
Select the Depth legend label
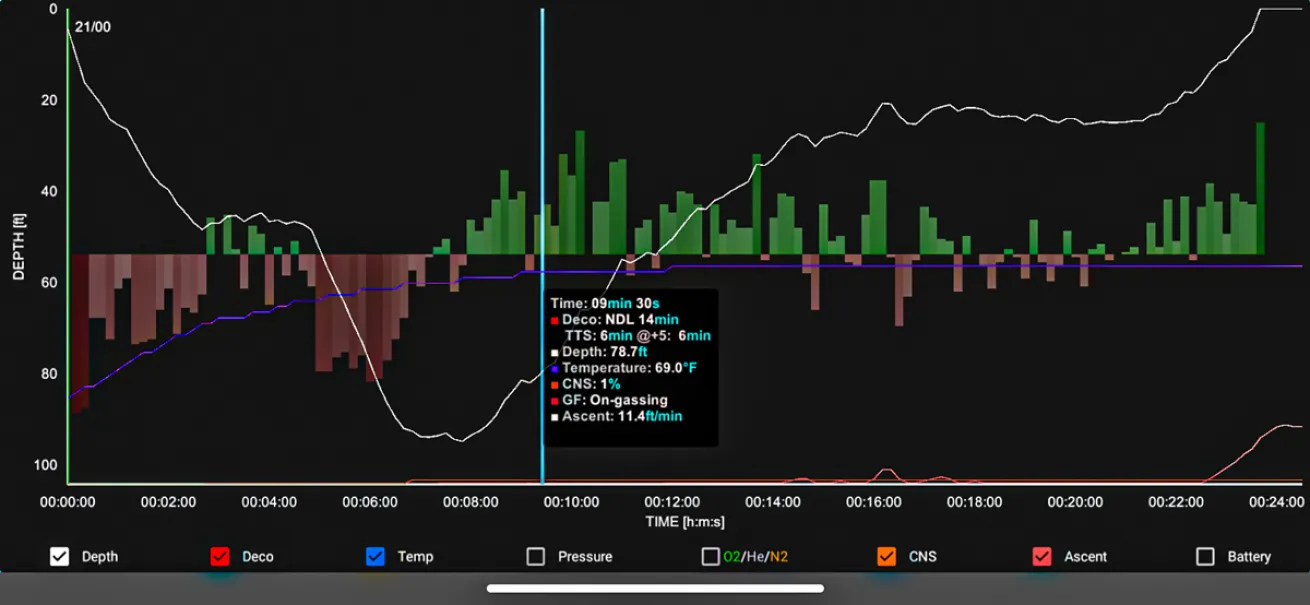tap(99, 557)
